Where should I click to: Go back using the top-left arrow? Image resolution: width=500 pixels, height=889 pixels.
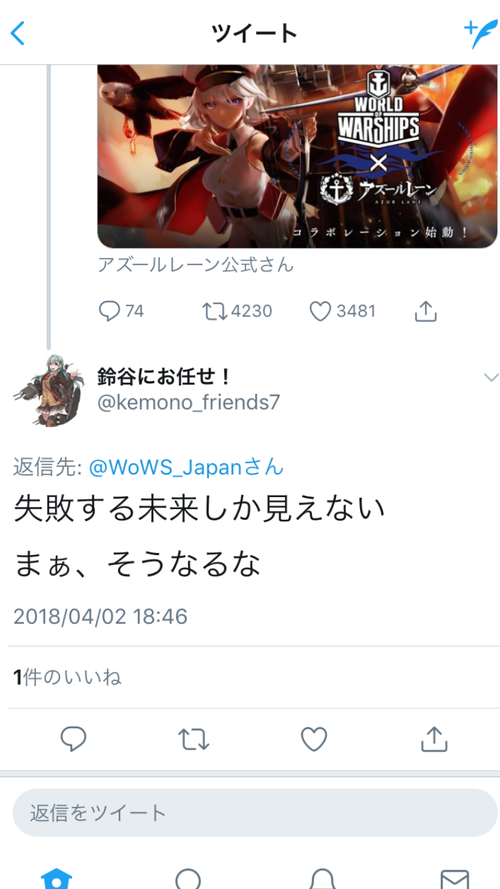(18, 33)
